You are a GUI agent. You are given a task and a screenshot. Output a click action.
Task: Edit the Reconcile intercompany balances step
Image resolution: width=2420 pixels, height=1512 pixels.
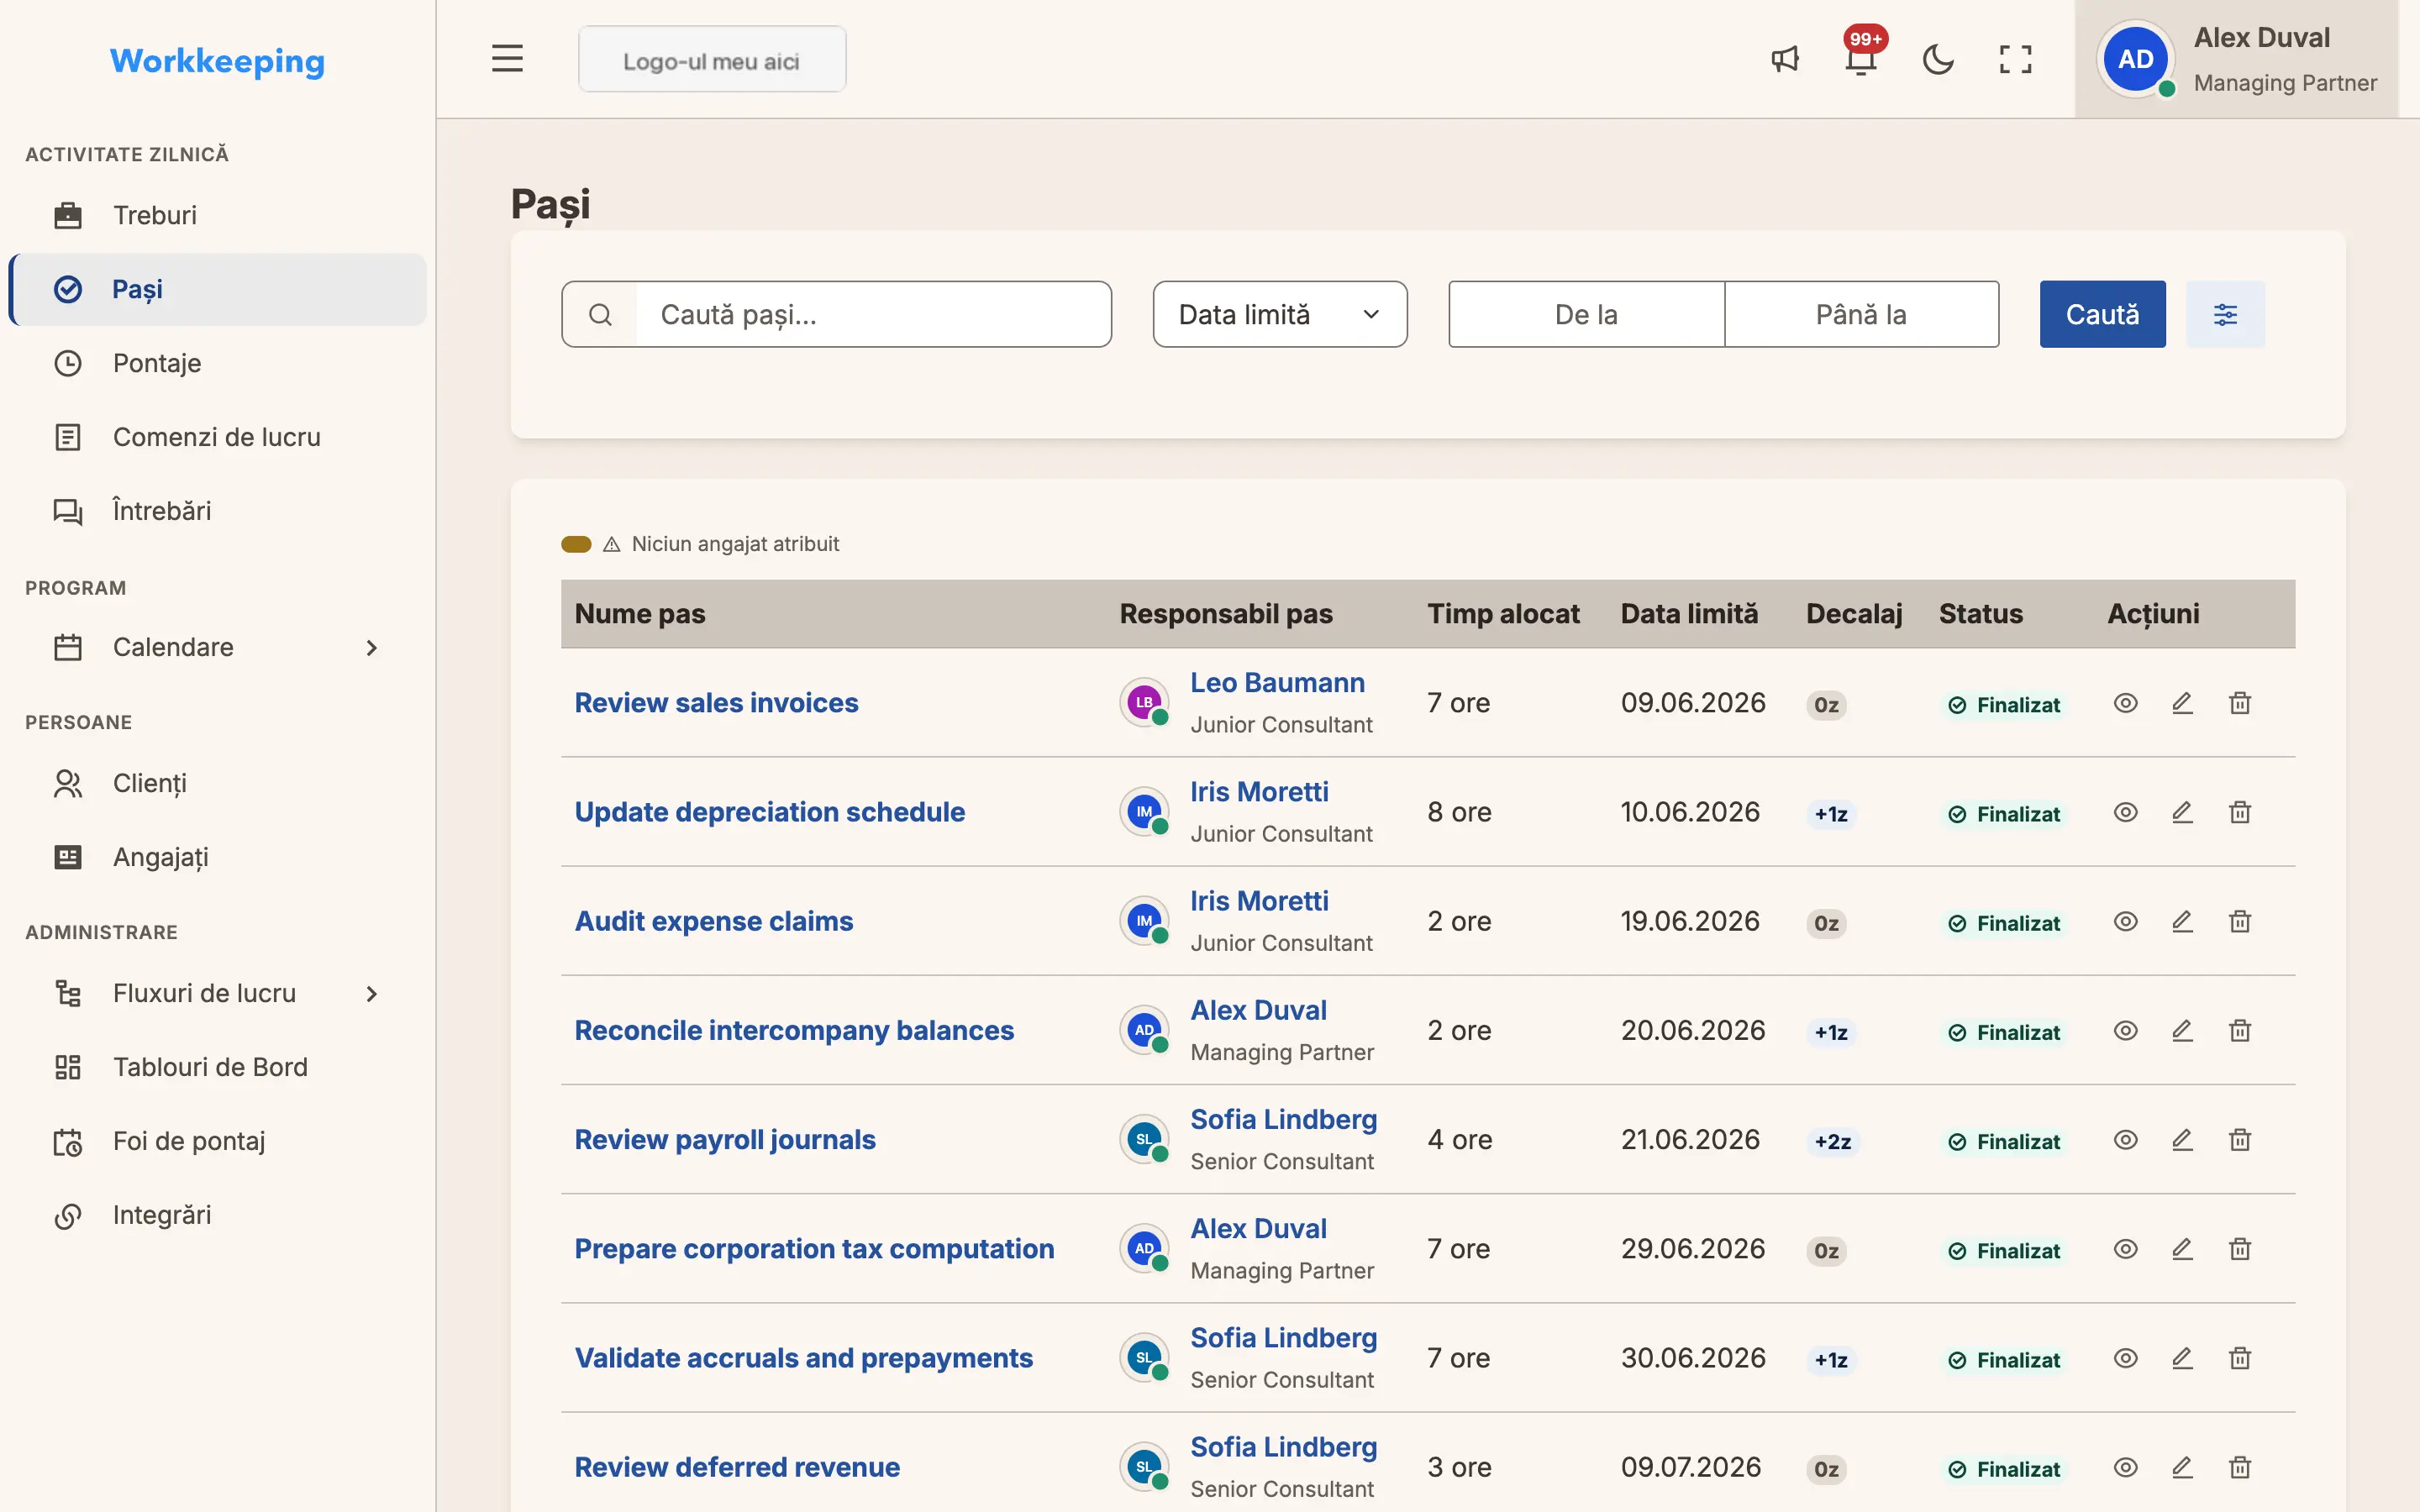point(2182,1030)
